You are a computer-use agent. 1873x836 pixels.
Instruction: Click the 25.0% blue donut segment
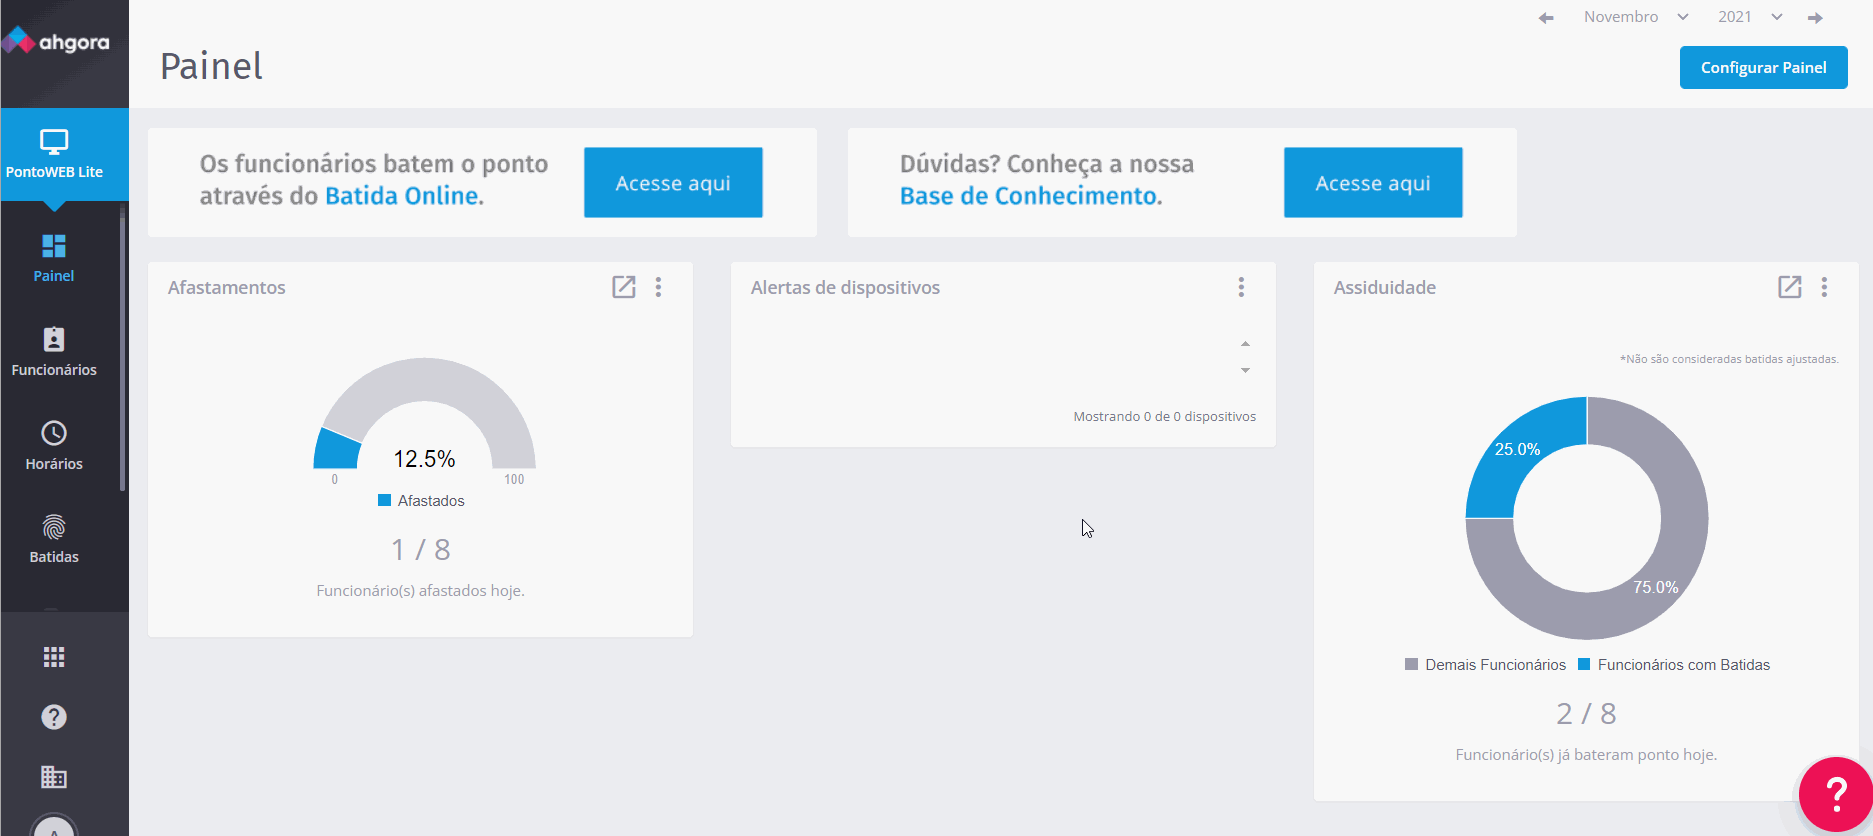point(1517,450)
